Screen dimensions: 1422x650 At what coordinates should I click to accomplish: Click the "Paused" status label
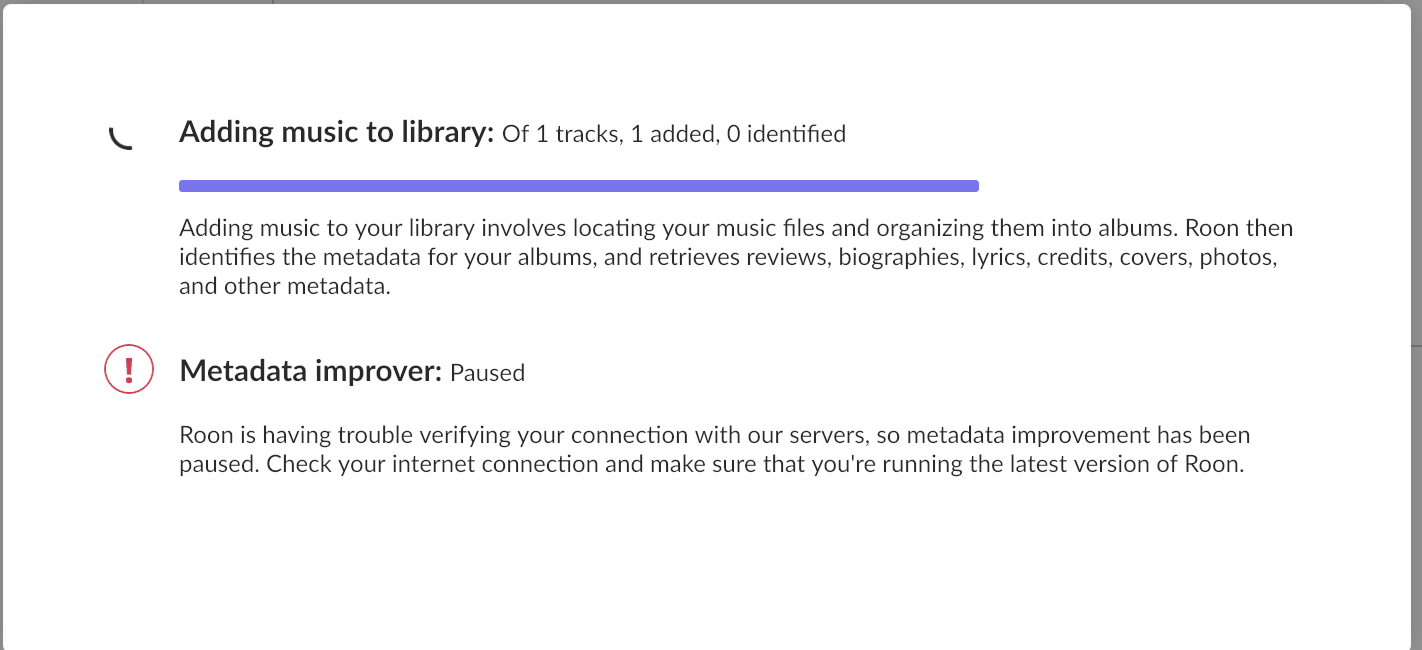pyautogui.click(x=487, y=373)
